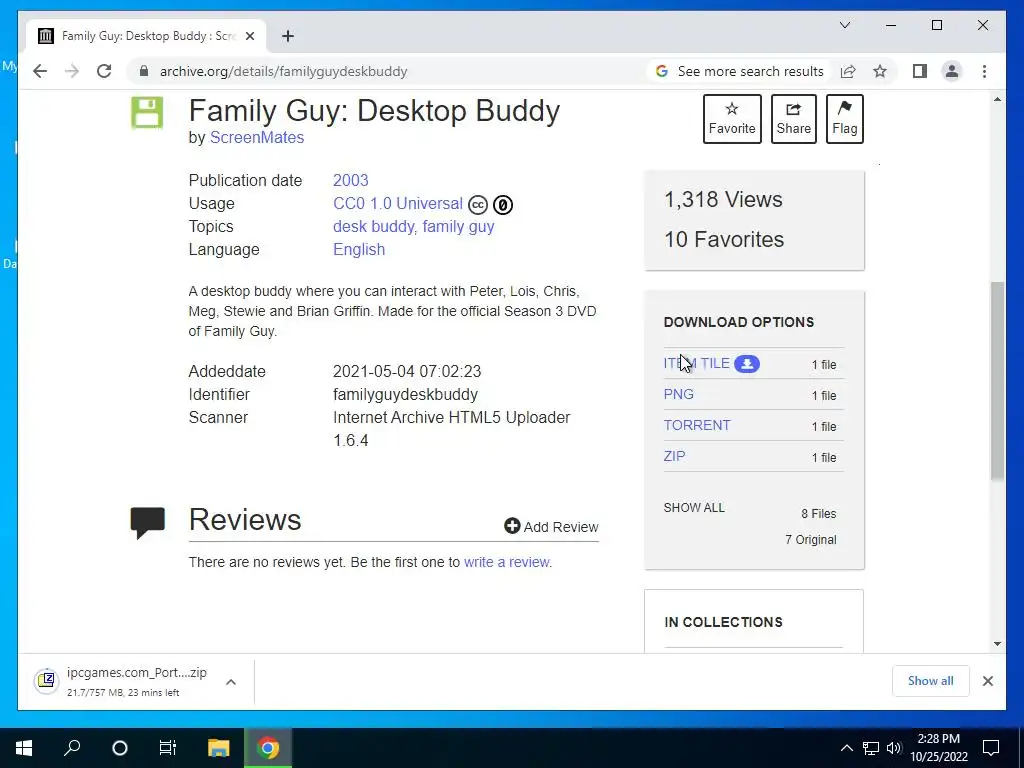Download the ITEM TILE file
Screen dimensions: 1024x768
[696, 364]
